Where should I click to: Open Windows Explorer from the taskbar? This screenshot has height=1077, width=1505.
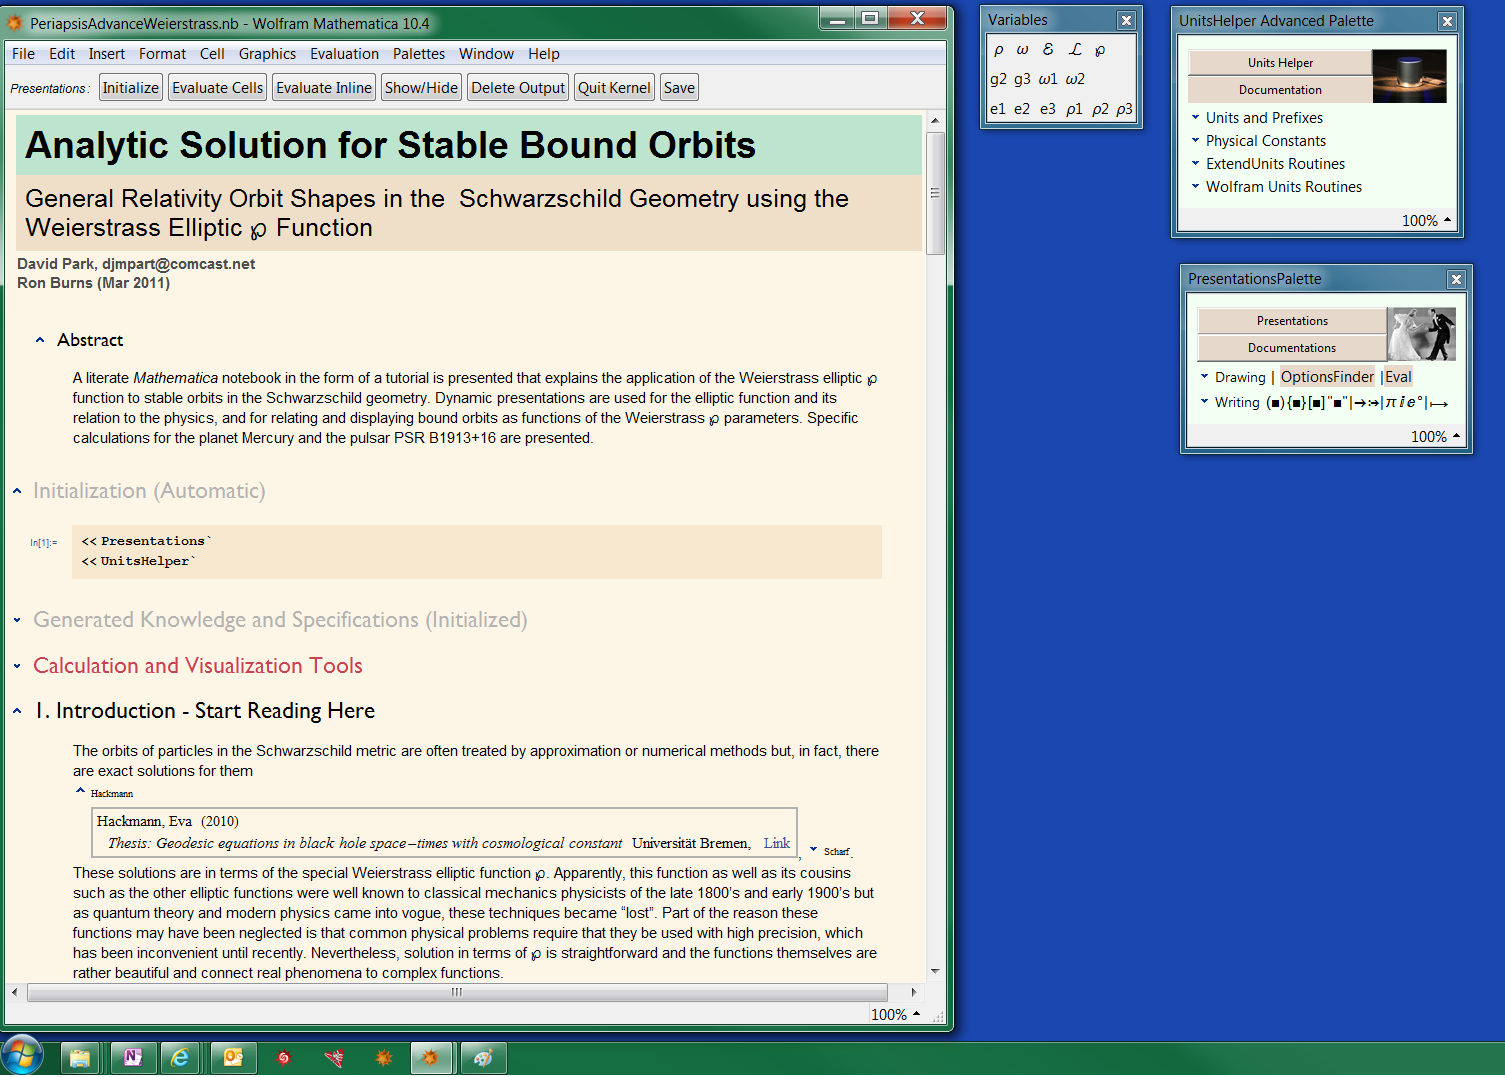click(80, 1057)
